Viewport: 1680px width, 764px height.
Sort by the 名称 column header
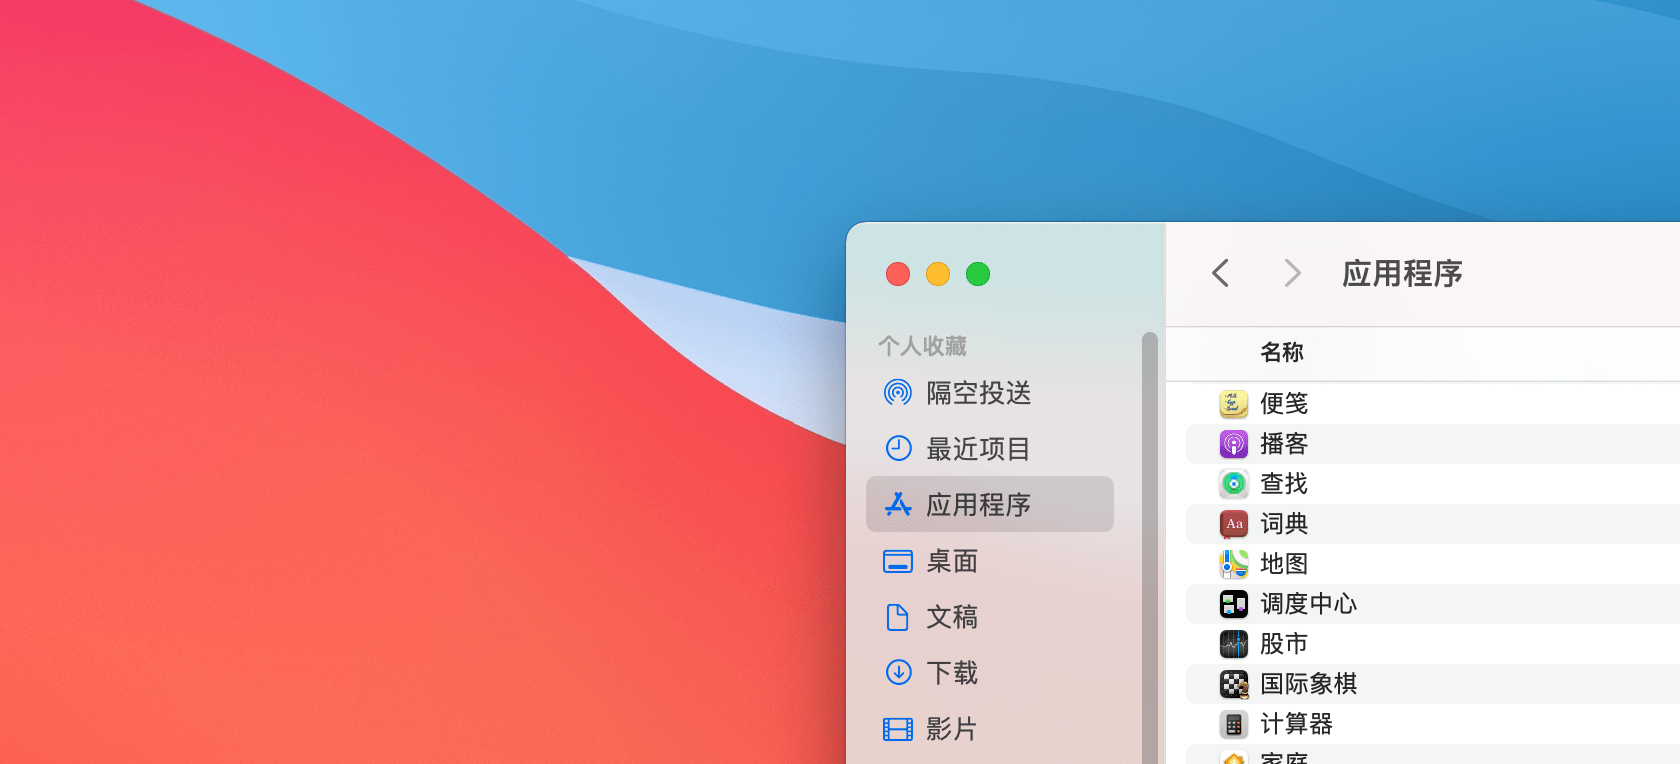click(1282, 352)
